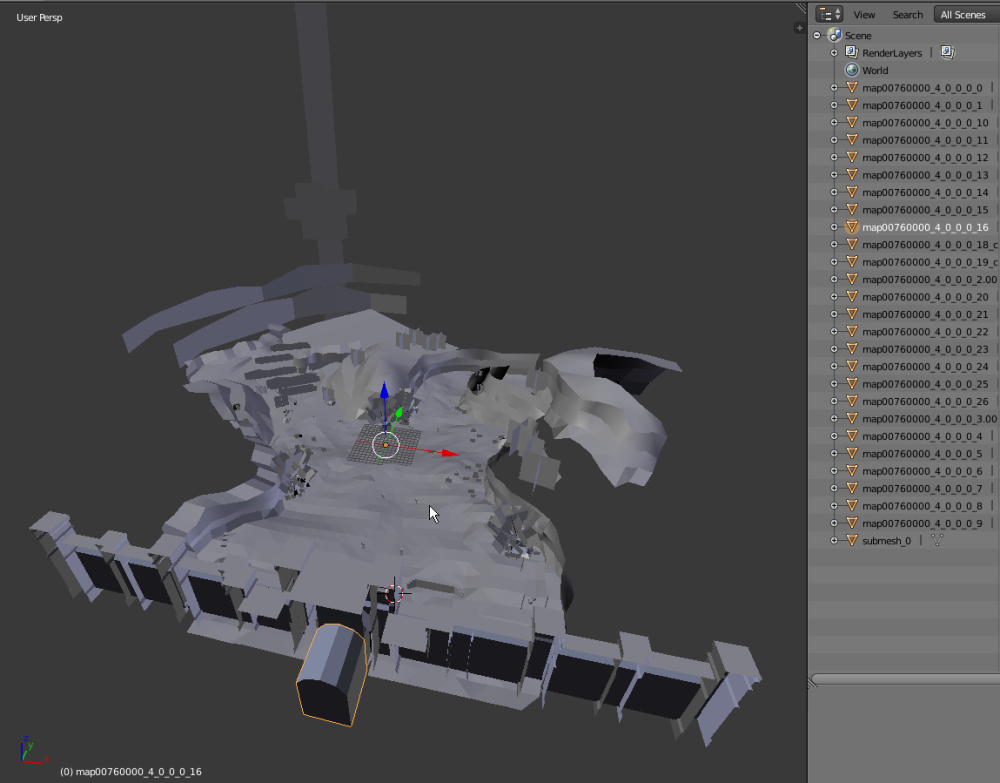Click object icon of map00760000_4_0_0_0_14
This screenshot has width=1000, height=783.
(x=851, y=192)
